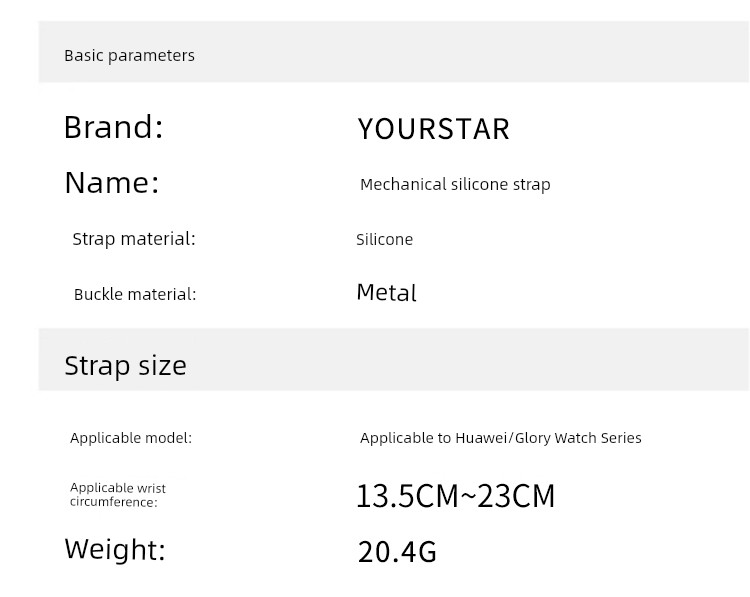Select the Strap material label
750x597 pixels.
pyautogui.click(x=134, y=239)
